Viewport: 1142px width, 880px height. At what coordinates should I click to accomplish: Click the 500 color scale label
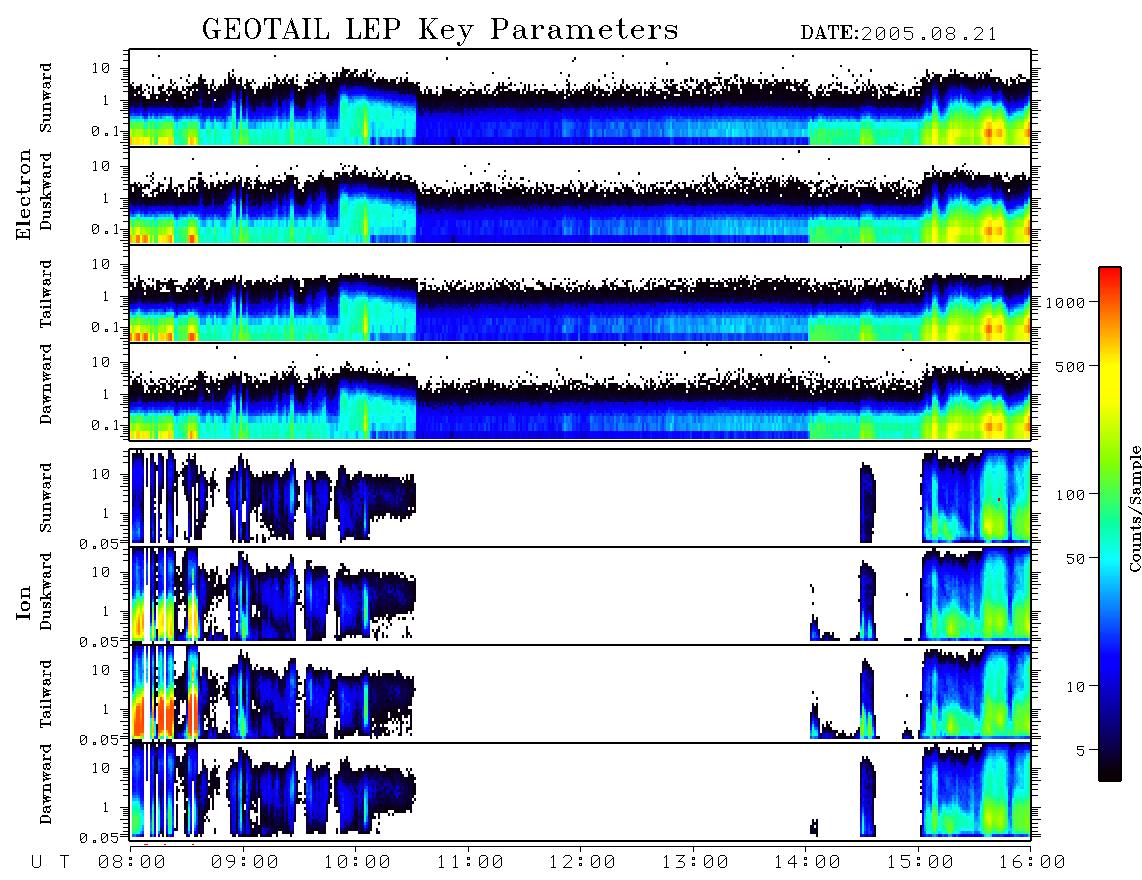pos(1070,366)
